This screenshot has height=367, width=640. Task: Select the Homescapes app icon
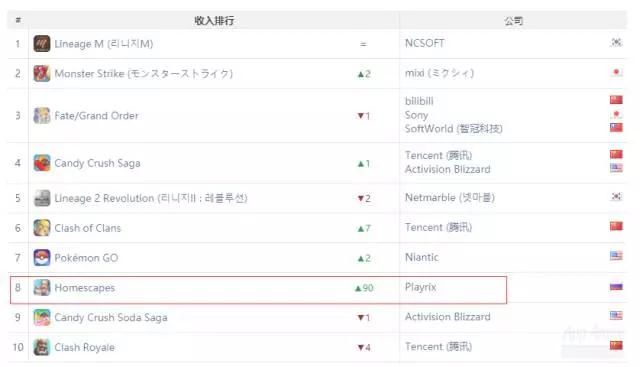click(42, 287)
